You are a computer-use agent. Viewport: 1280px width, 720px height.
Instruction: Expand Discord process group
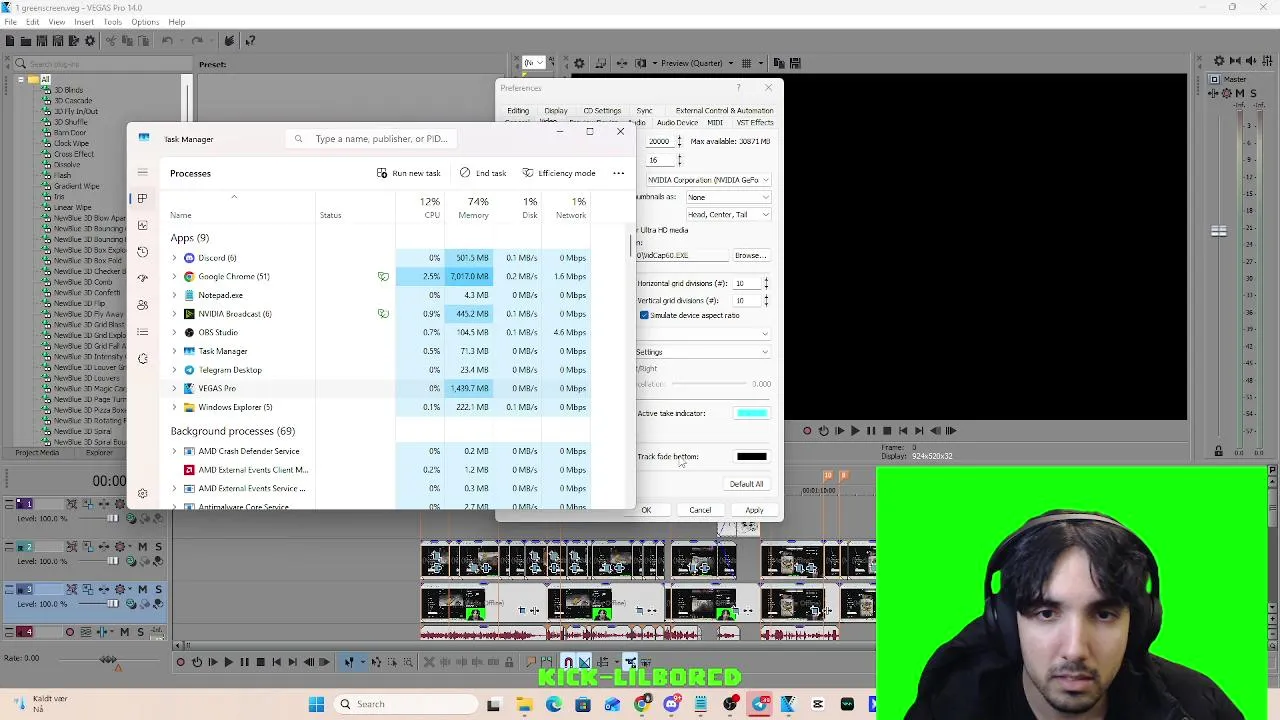click(x=174, y=258)
